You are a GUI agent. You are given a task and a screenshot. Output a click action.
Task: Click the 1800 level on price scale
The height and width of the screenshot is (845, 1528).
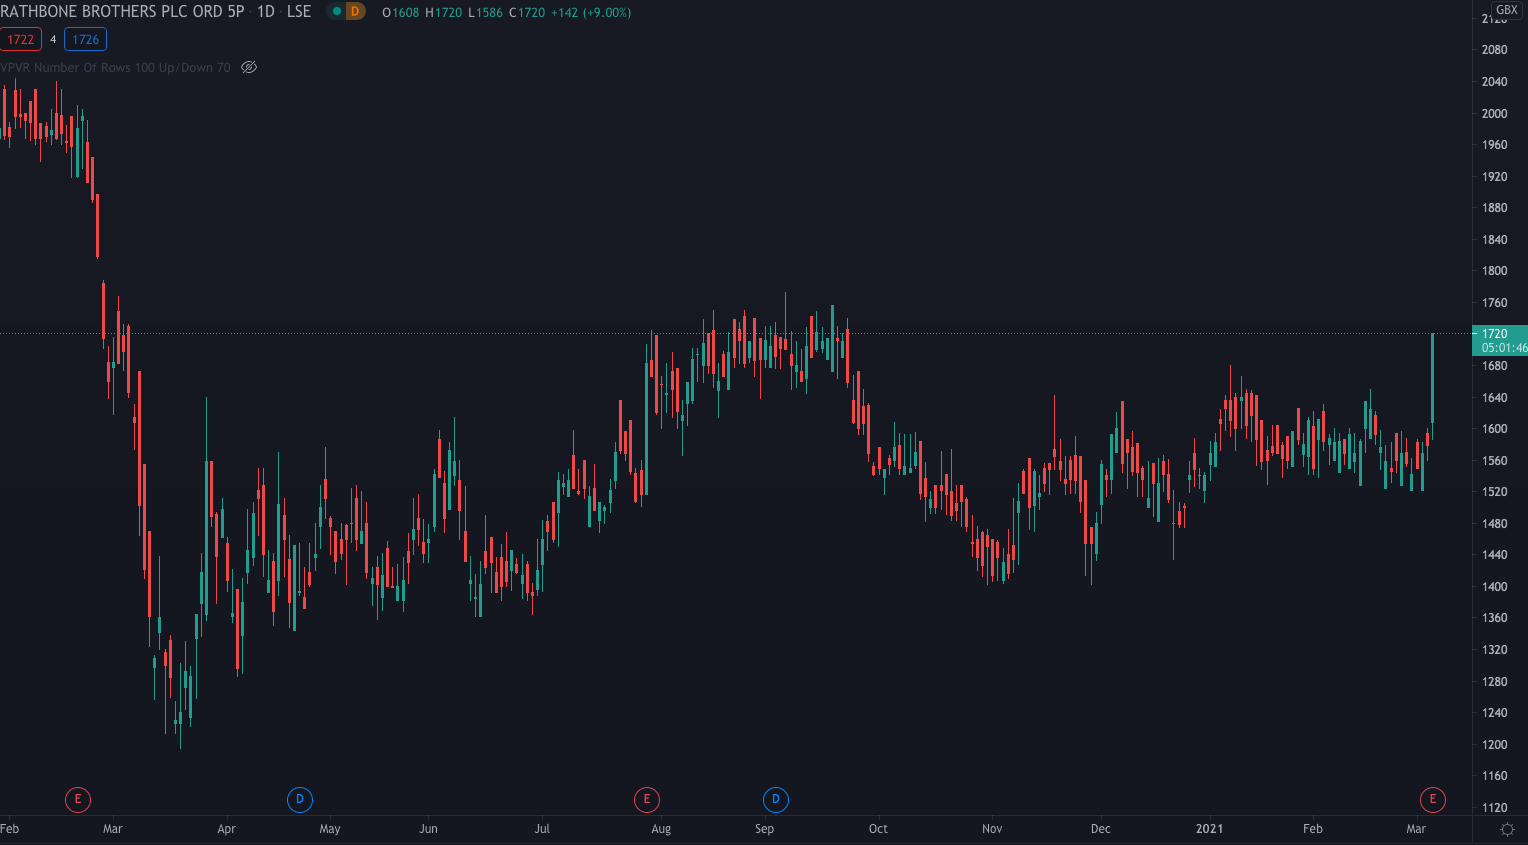pyautogui.click(x=1494, y=271)
